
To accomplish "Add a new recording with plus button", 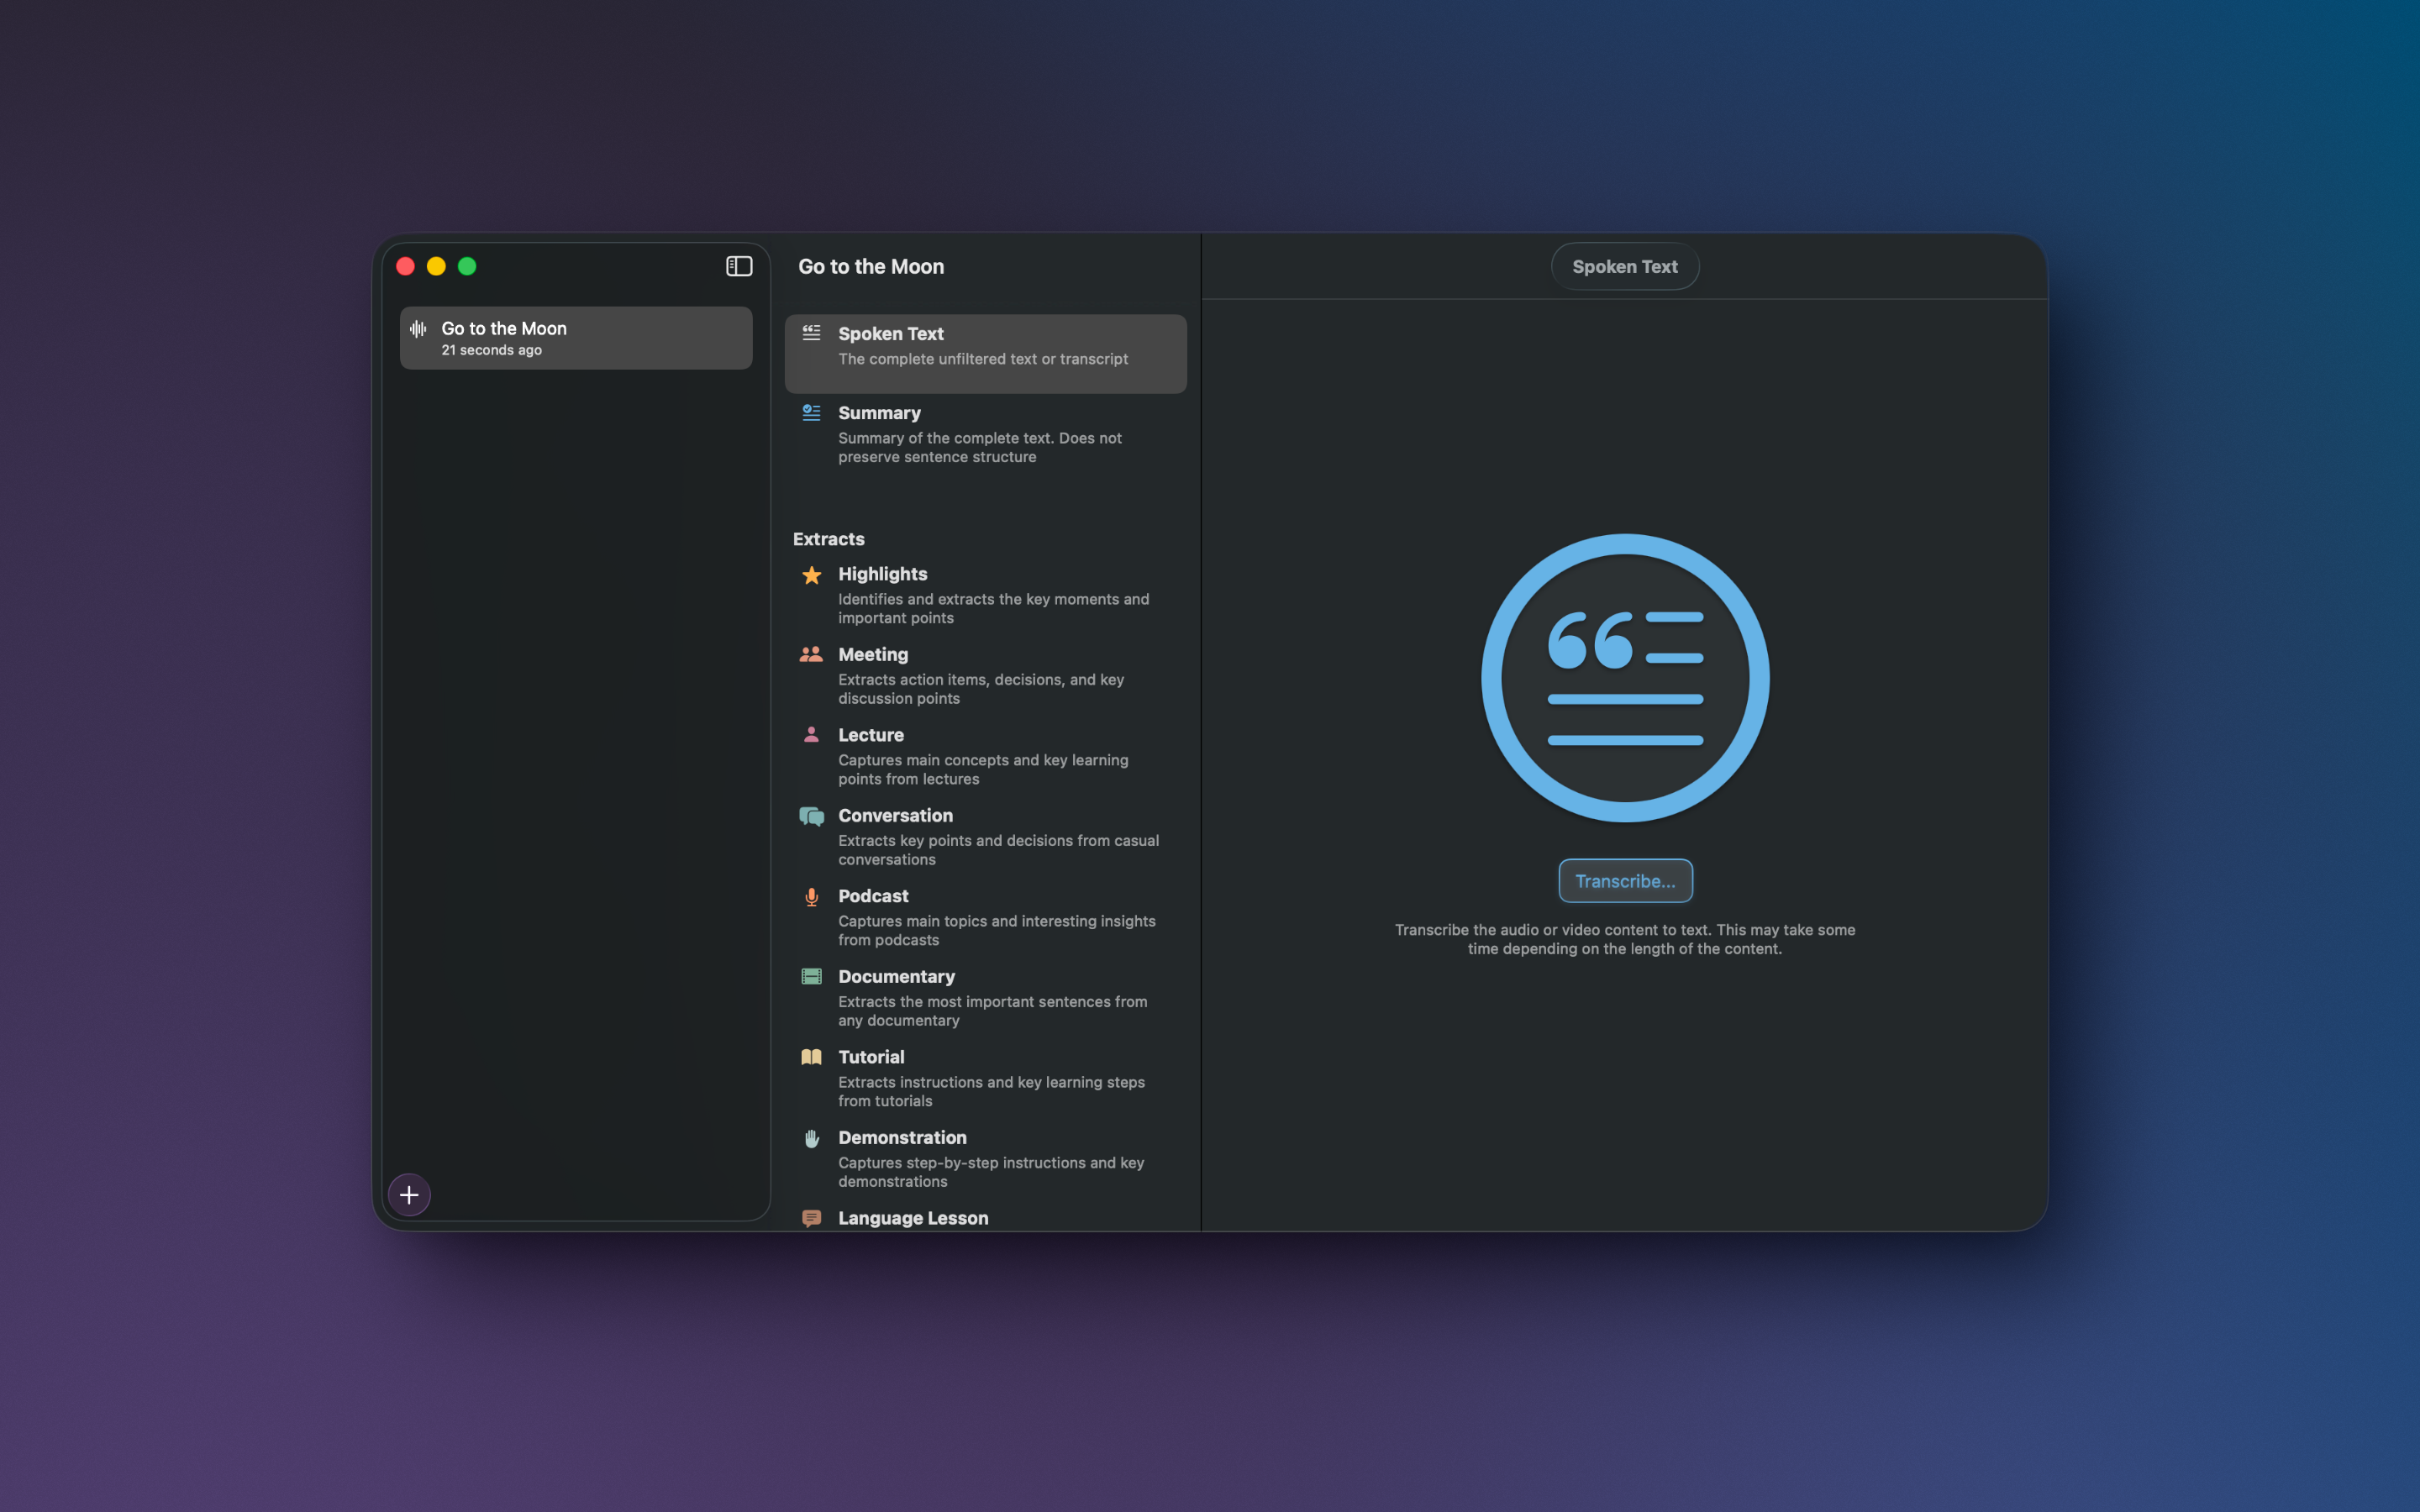I will [409, 1194].
